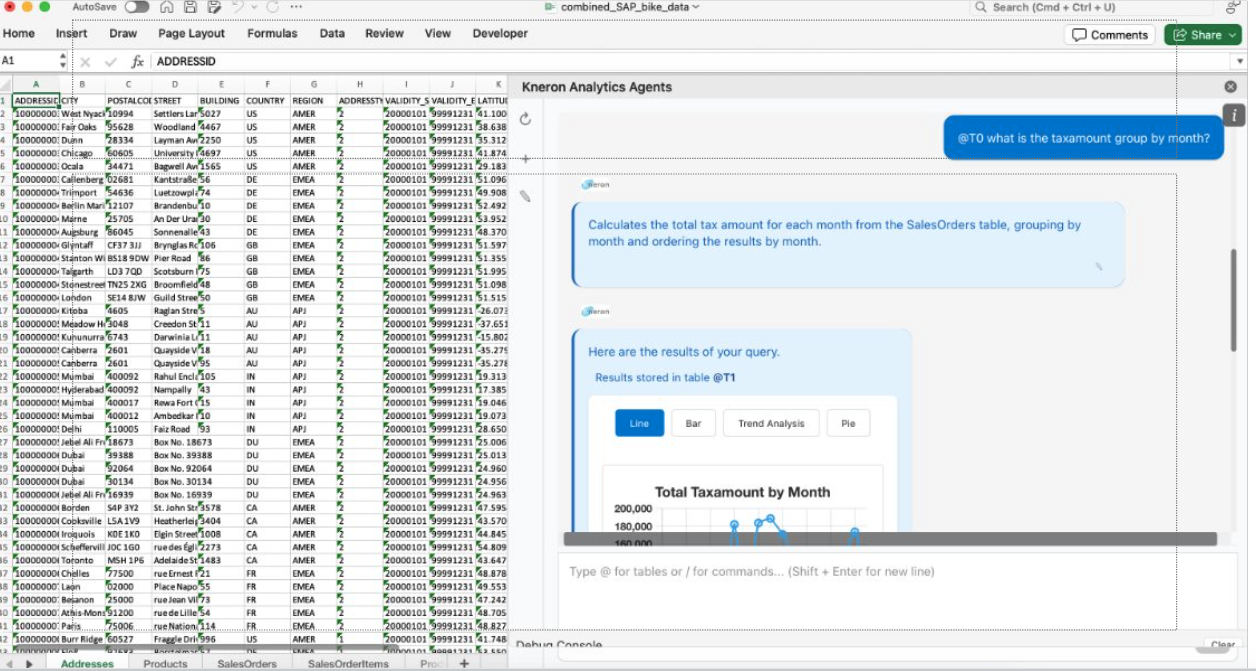Select the cell containing West Nyack
The height and width of the screenshot is (671, 1256).
coord(83,114)
